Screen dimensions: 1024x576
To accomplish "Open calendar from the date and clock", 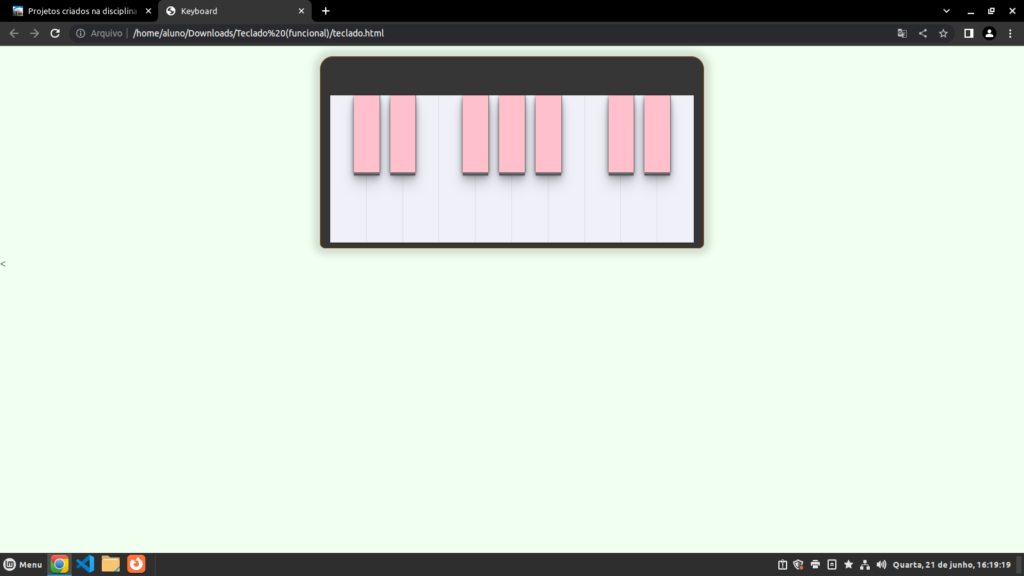I will click(x=951, y=565).
